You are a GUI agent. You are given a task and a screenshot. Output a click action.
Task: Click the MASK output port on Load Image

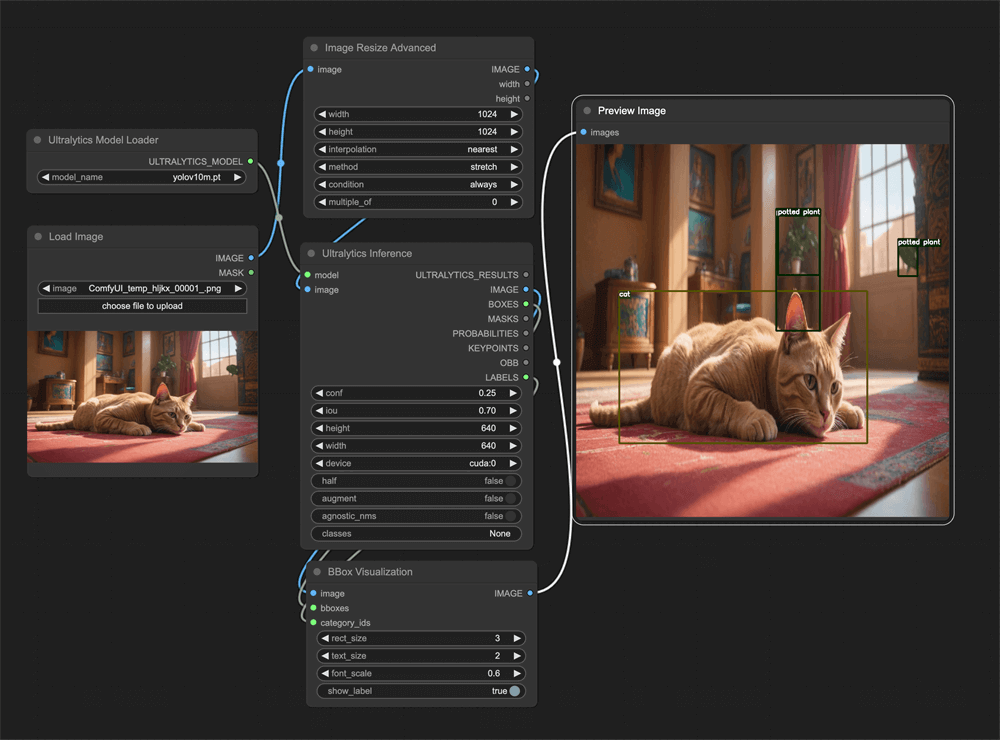click(251, 272)
